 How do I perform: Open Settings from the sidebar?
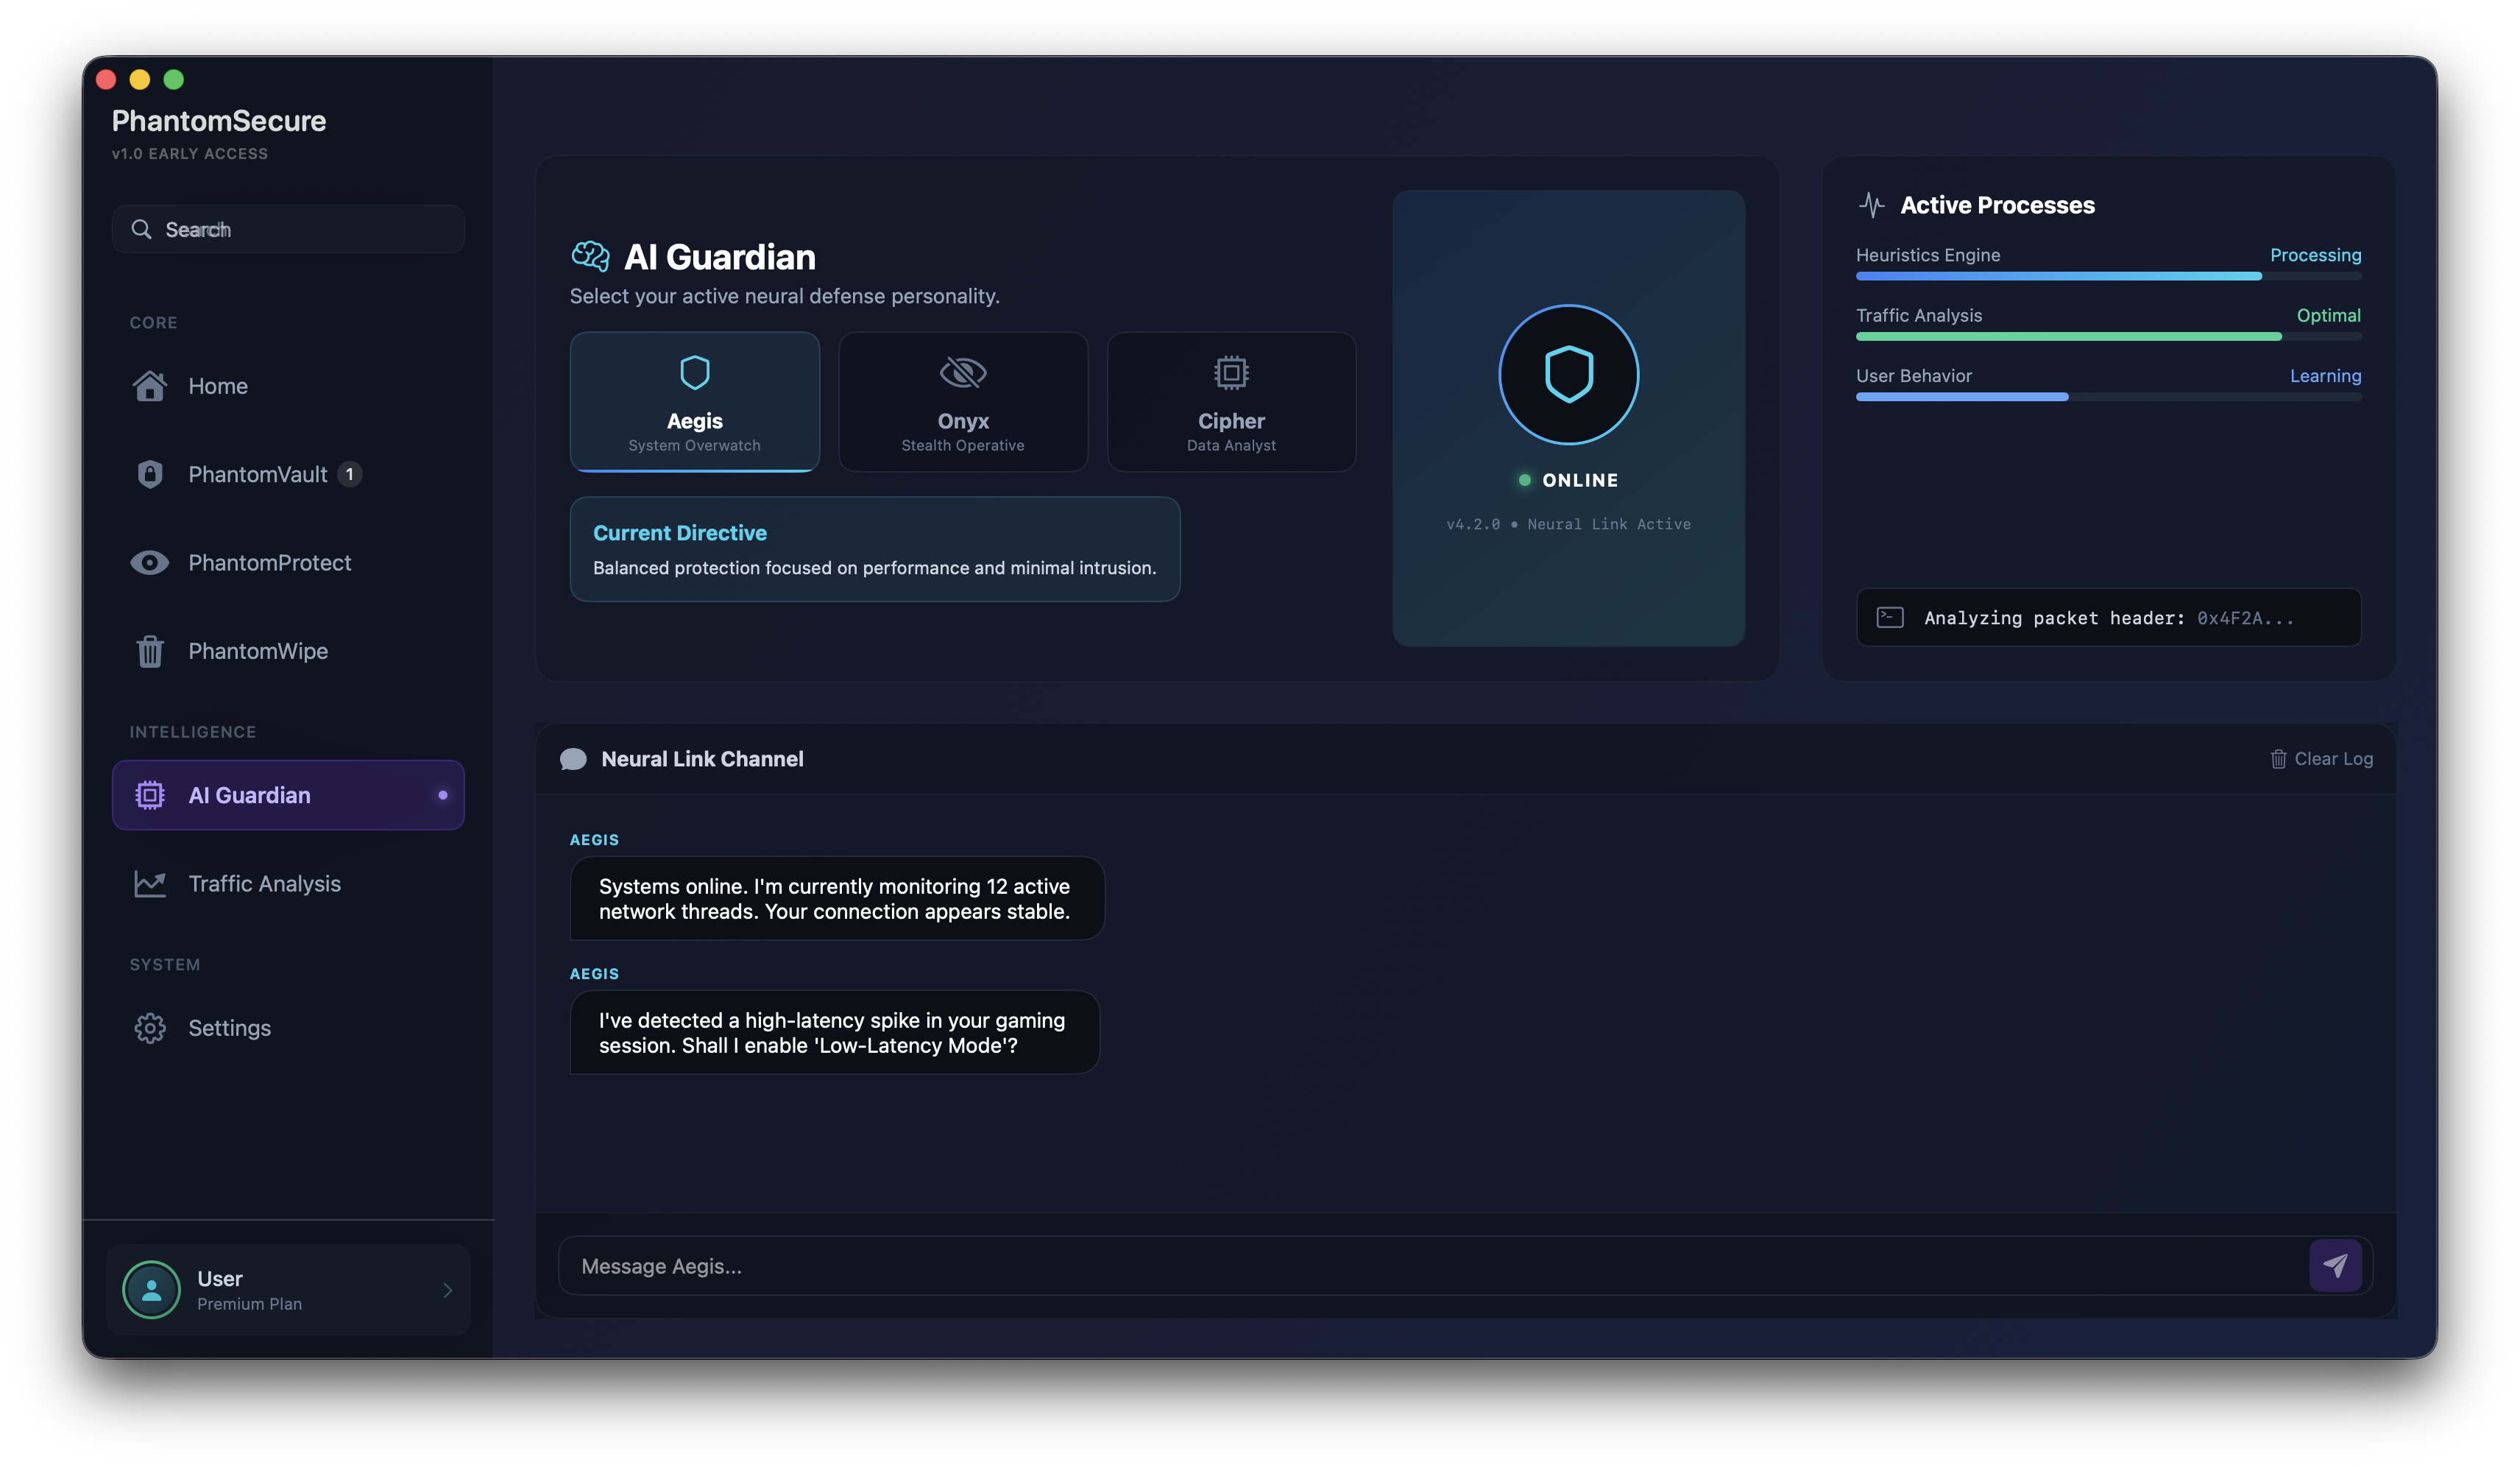point(228,1027)
